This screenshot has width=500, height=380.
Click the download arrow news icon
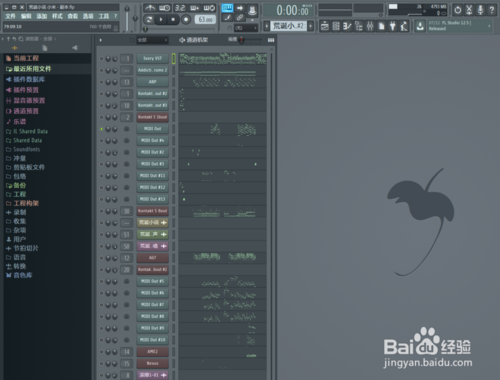point(420,26)
